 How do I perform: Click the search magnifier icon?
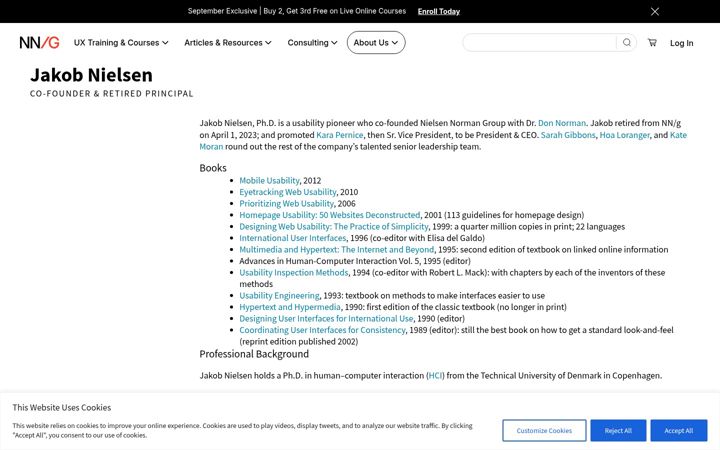tap(626, 42)
